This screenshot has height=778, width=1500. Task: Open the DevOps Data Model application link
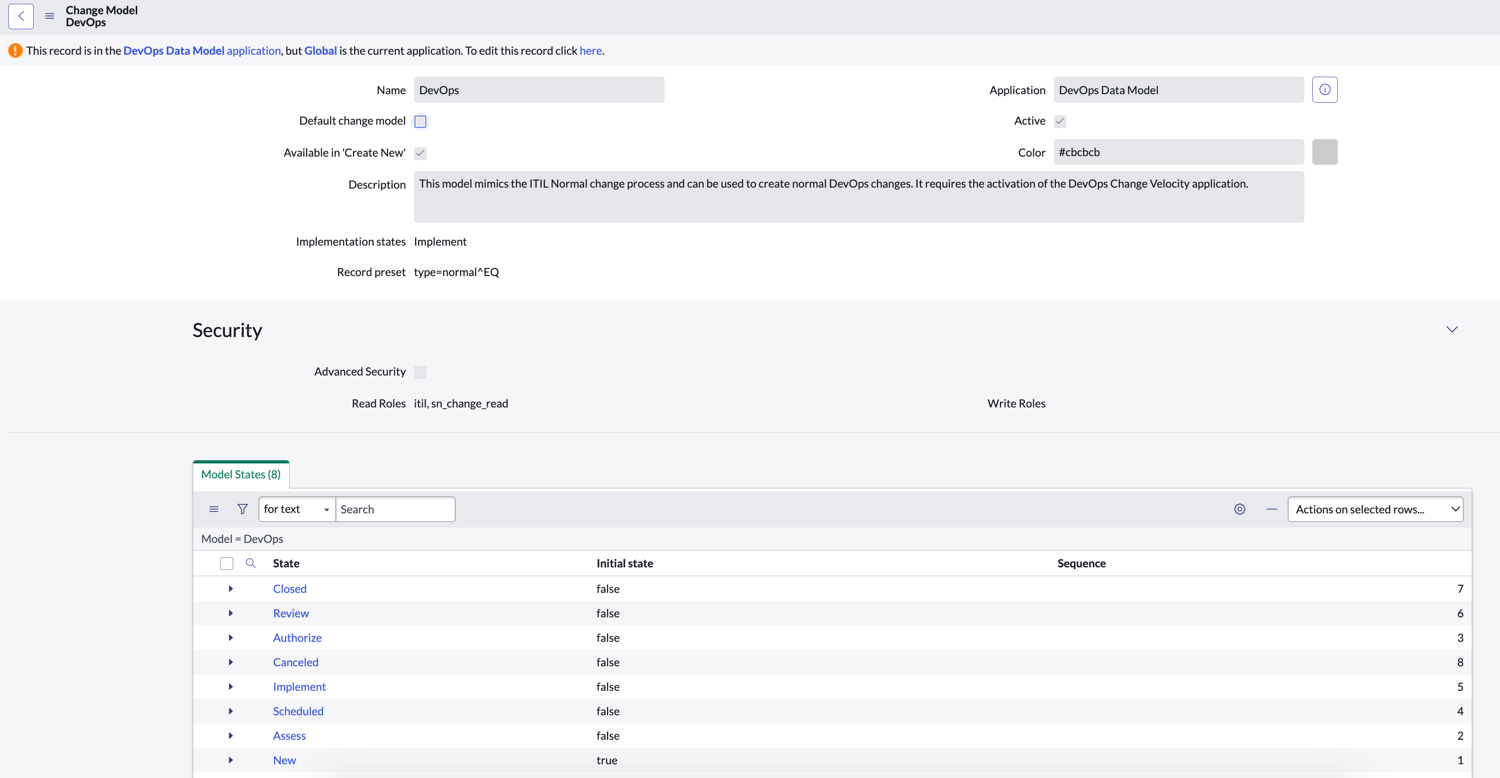pos(202,50)
